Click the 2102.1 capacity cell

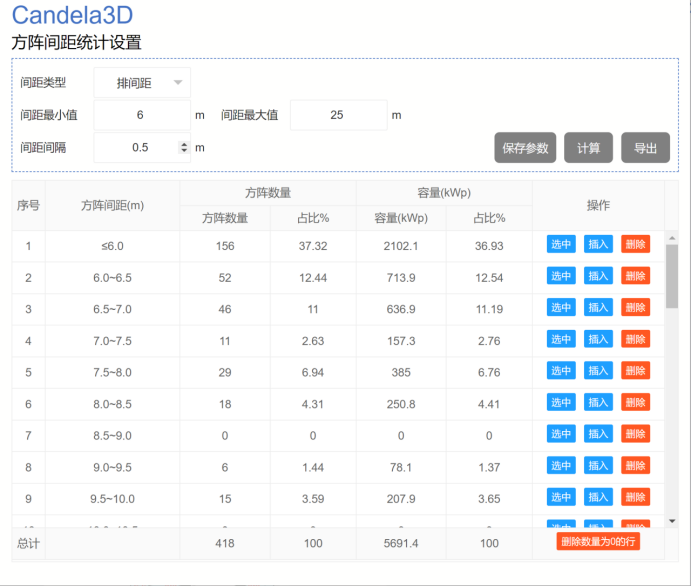click(401, 246)
